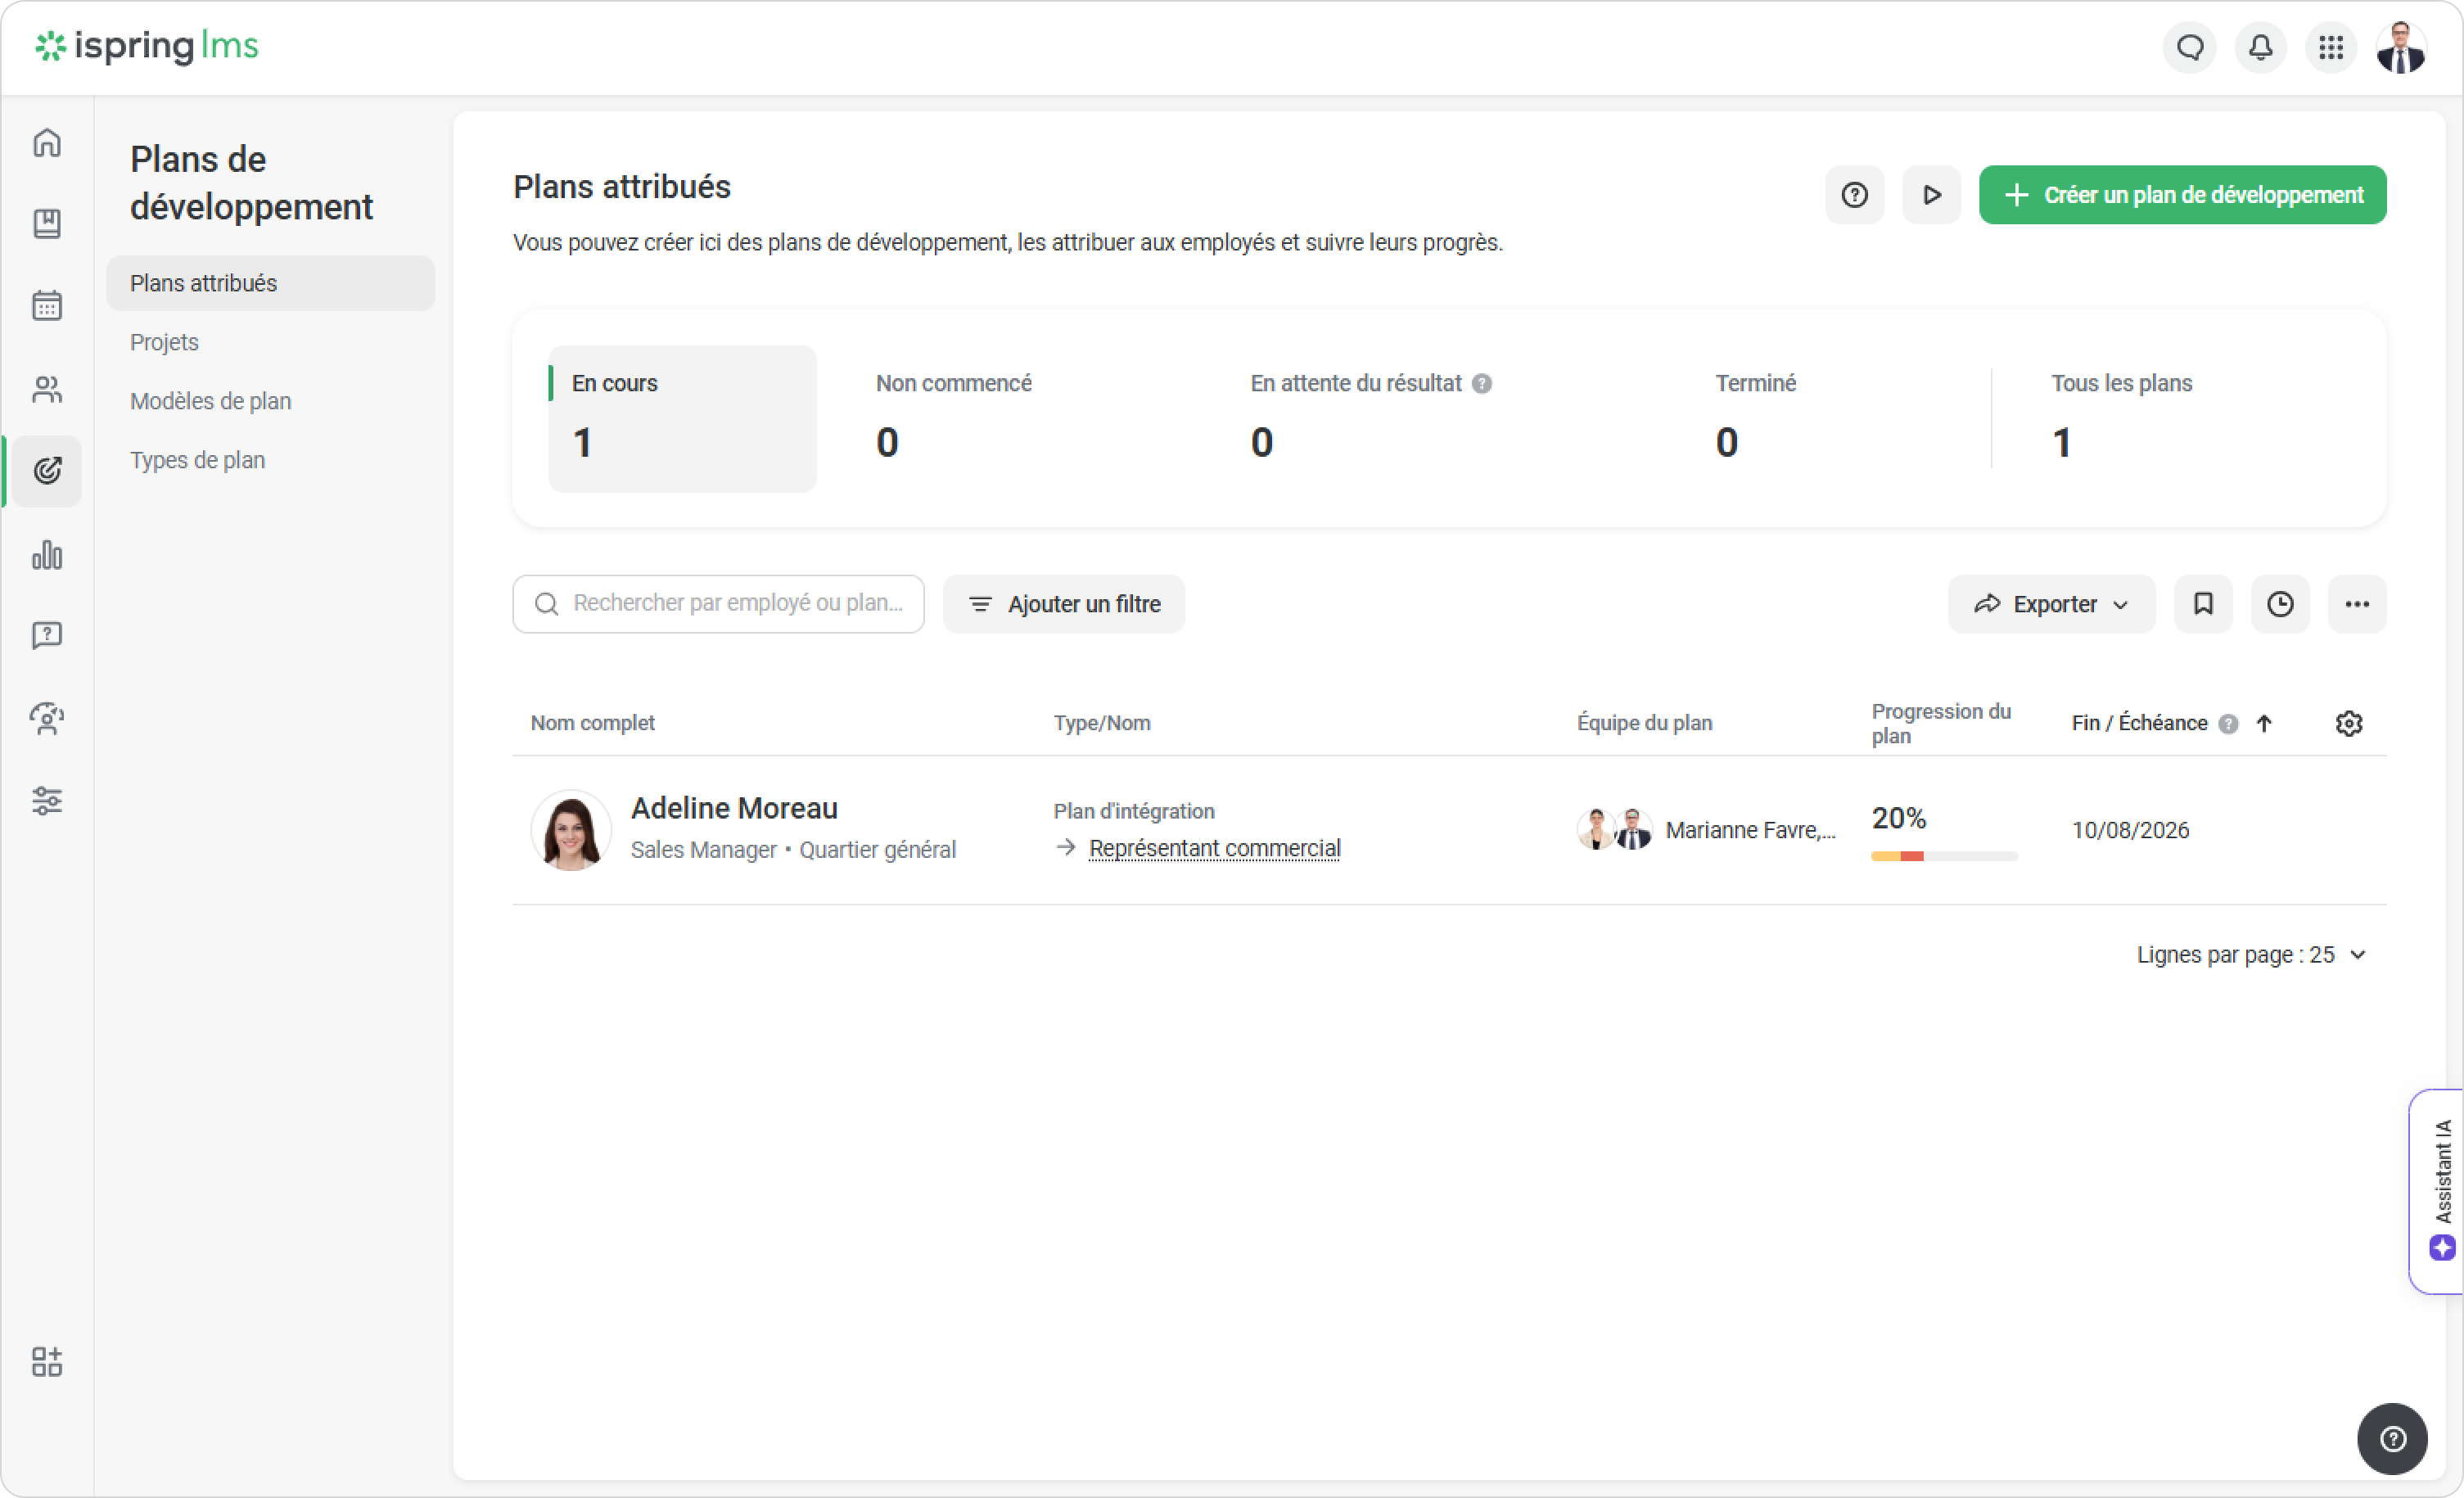Screen dimensions: 2464x1498
Task: Sort by Fin / Échéance arrow
Action: click(x=2265, y=723)
